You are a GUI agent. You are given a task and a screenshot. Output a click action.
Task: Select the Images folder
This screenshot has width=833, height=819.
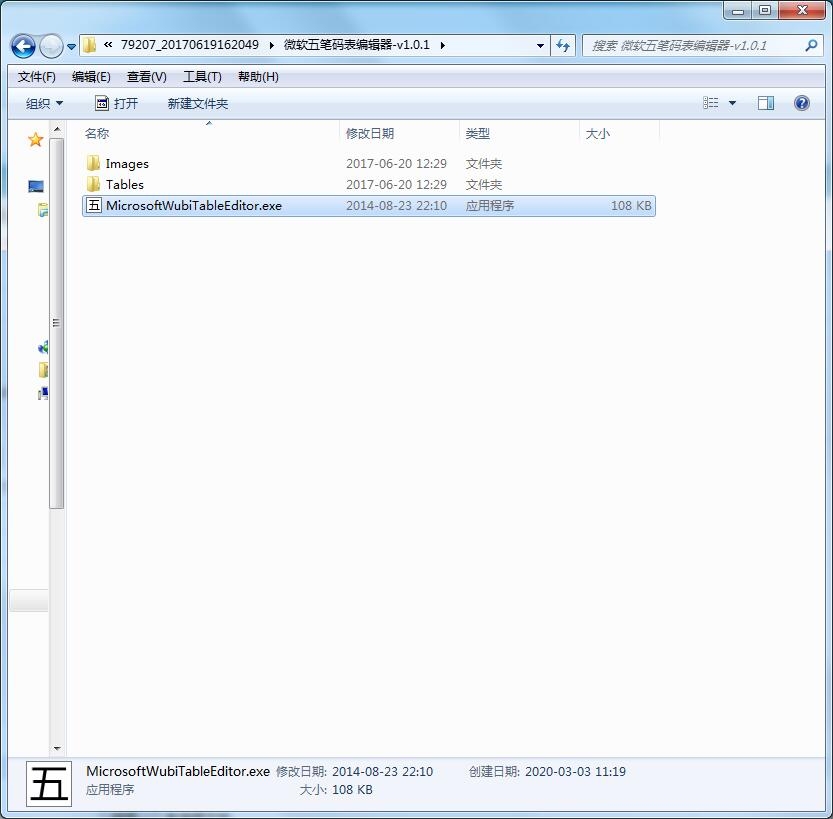click(x=127, y=164)
